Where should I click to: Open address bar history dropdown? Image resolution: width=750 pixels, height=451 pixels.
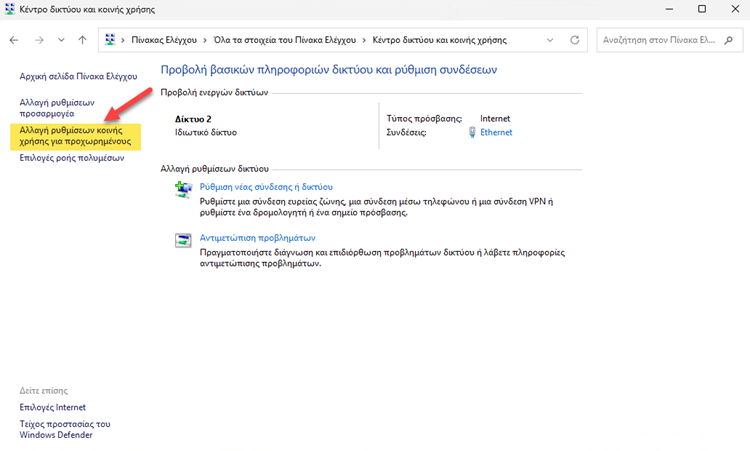(550, 40)
